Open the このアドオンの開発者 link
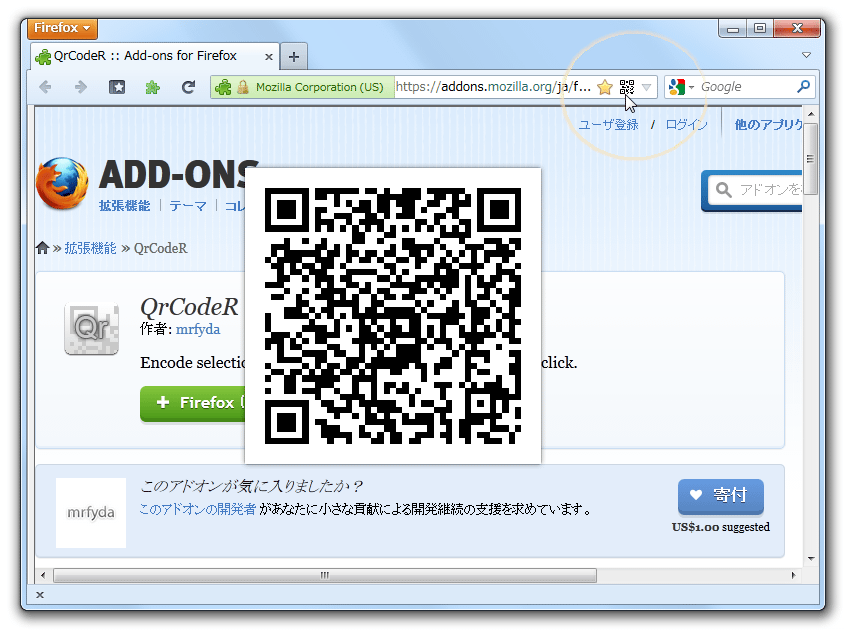This screenshot has width=848, height=635. pyautogui.click(x=197, y=509)
